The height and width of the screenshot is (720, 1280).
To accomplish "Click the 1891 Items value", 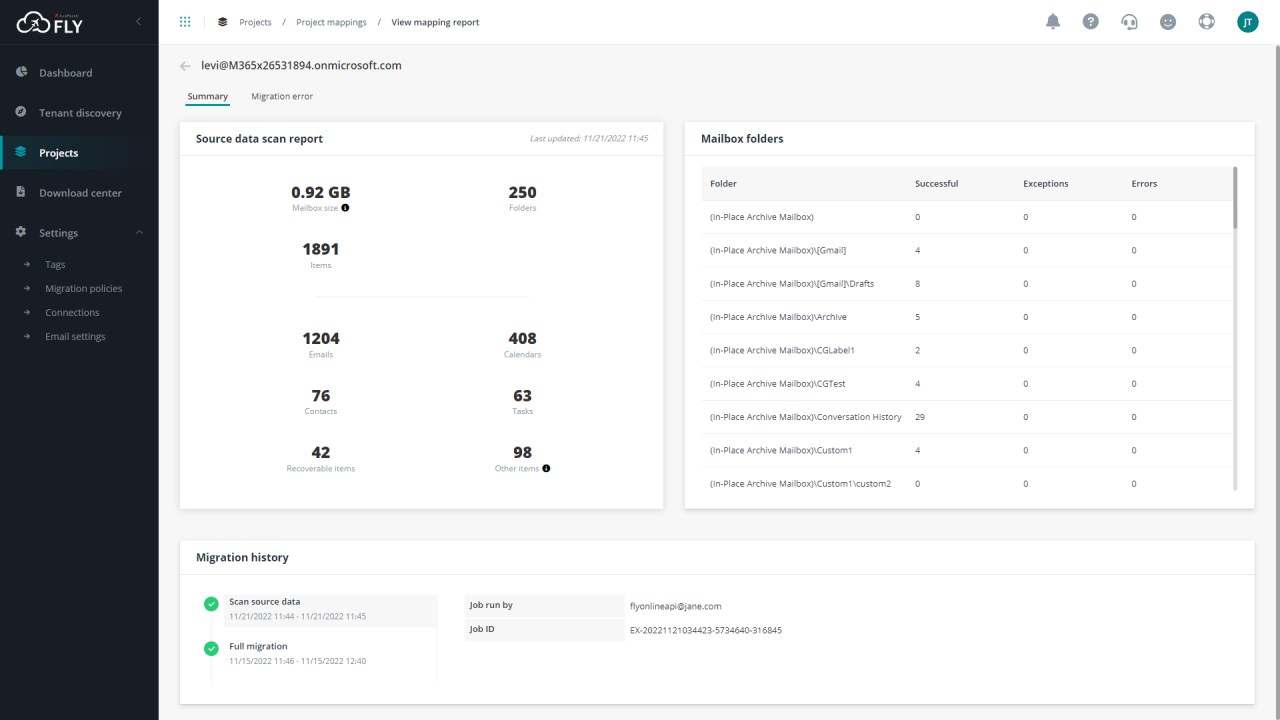I will click(x=320, y=249).
